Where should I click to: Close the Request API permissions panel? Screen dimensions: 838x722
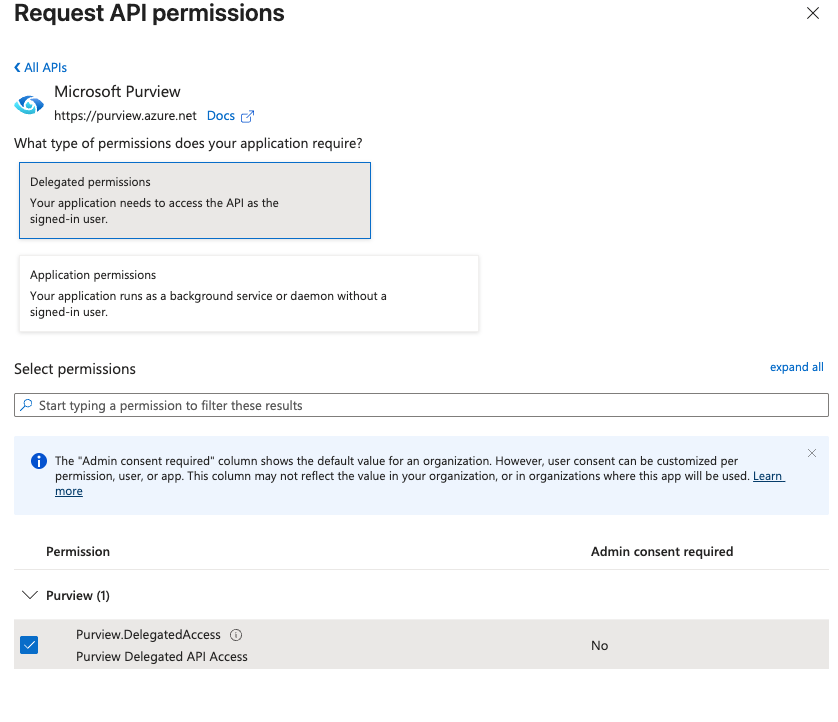(813, 14)
